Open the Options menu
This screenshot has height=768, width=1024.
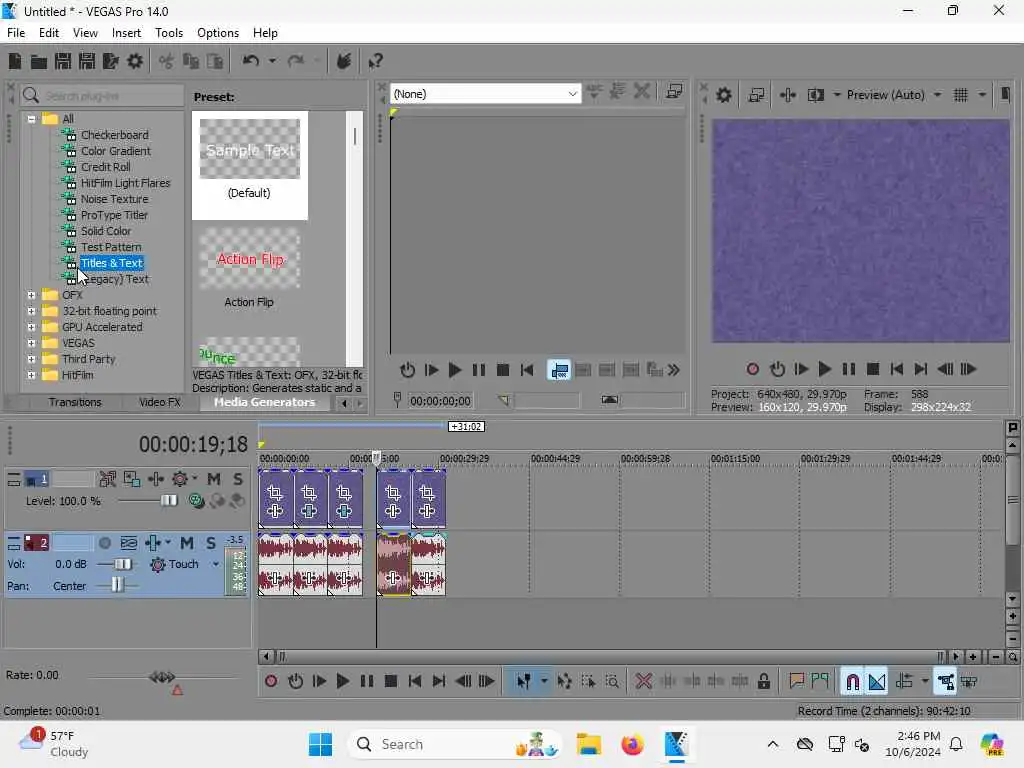218,33
